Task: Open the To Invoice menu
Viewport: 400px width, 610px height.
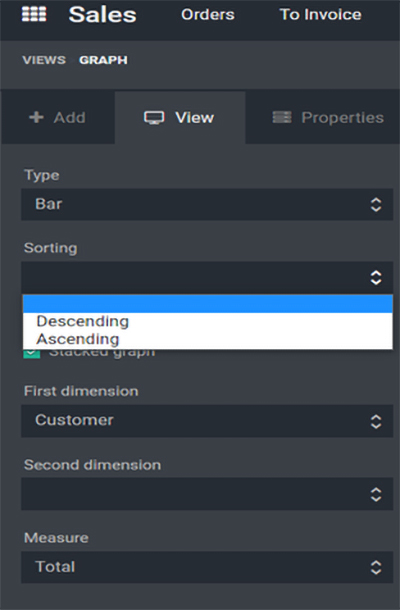Action: tap(321, 15)
